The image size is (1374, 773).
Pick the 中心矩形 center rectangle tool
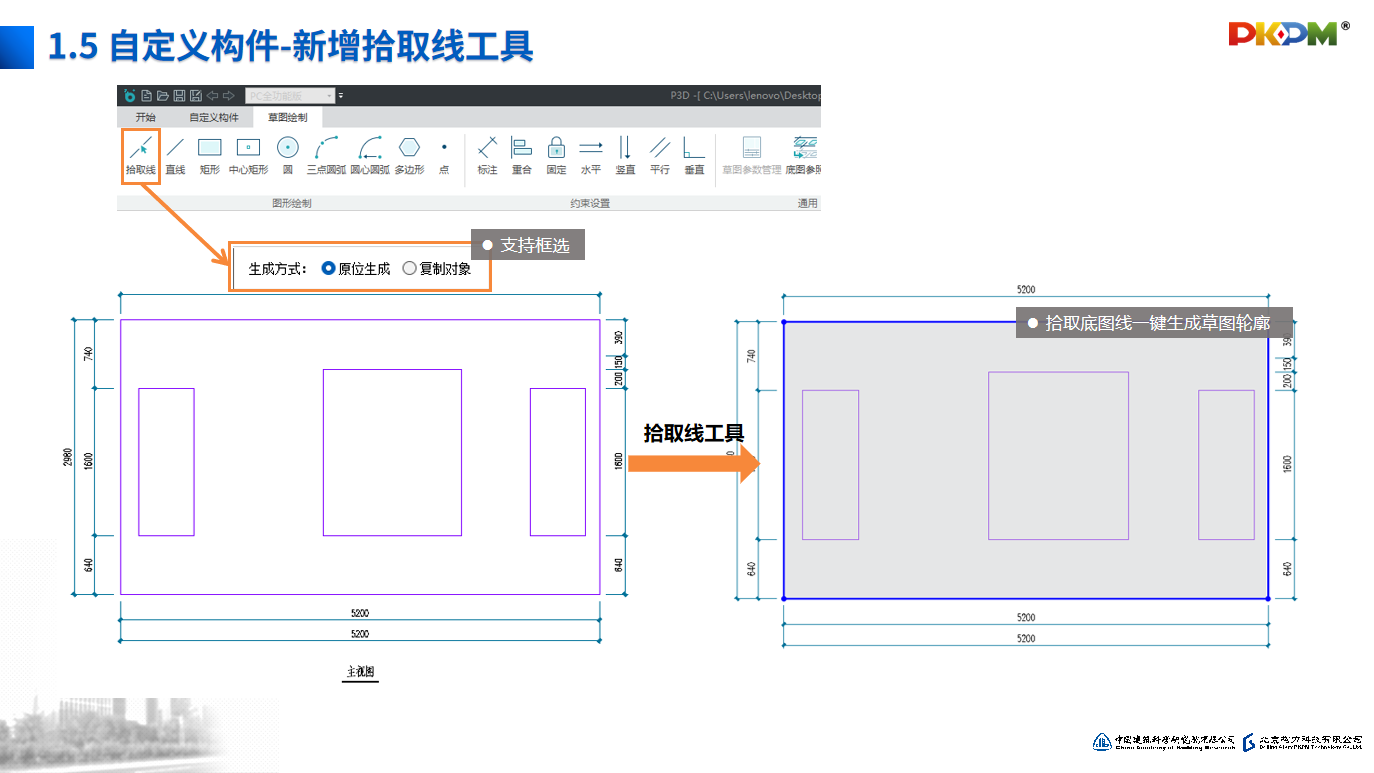pos(248,156)
